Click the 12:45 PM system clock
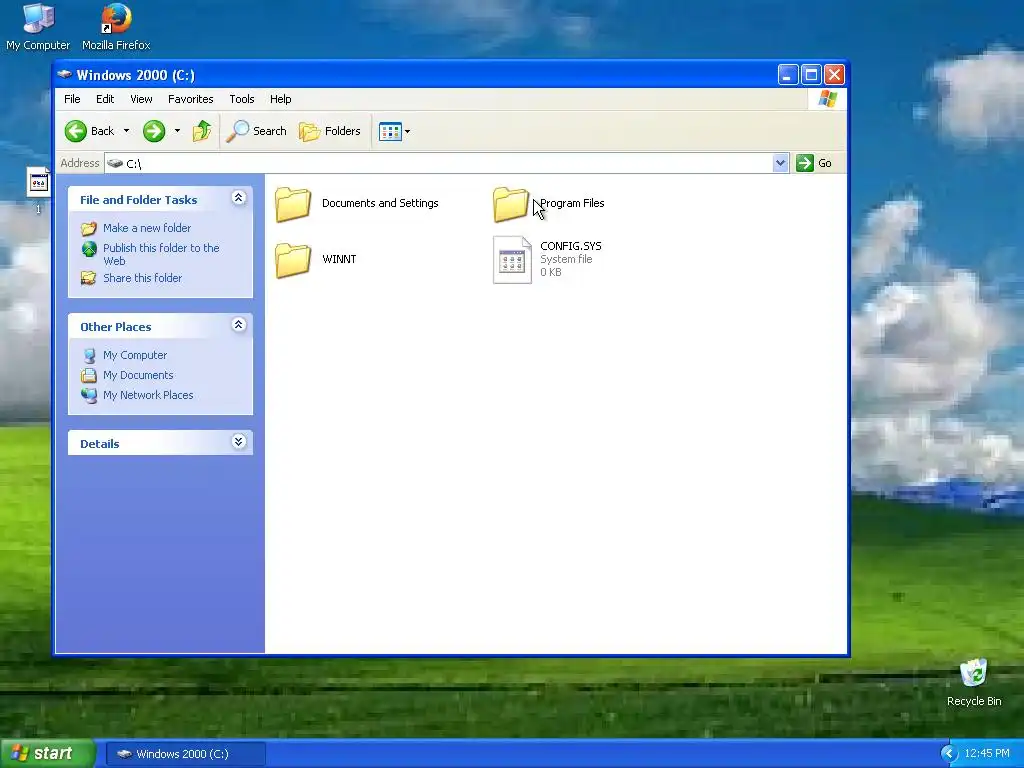The image size is (1024, 768). [x=987, y=754]
